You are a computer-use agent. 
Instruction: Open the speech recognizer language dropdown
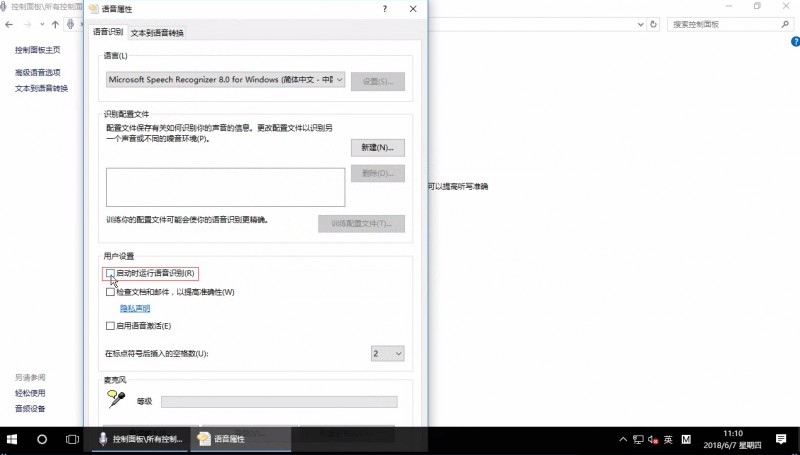(226, 80)
